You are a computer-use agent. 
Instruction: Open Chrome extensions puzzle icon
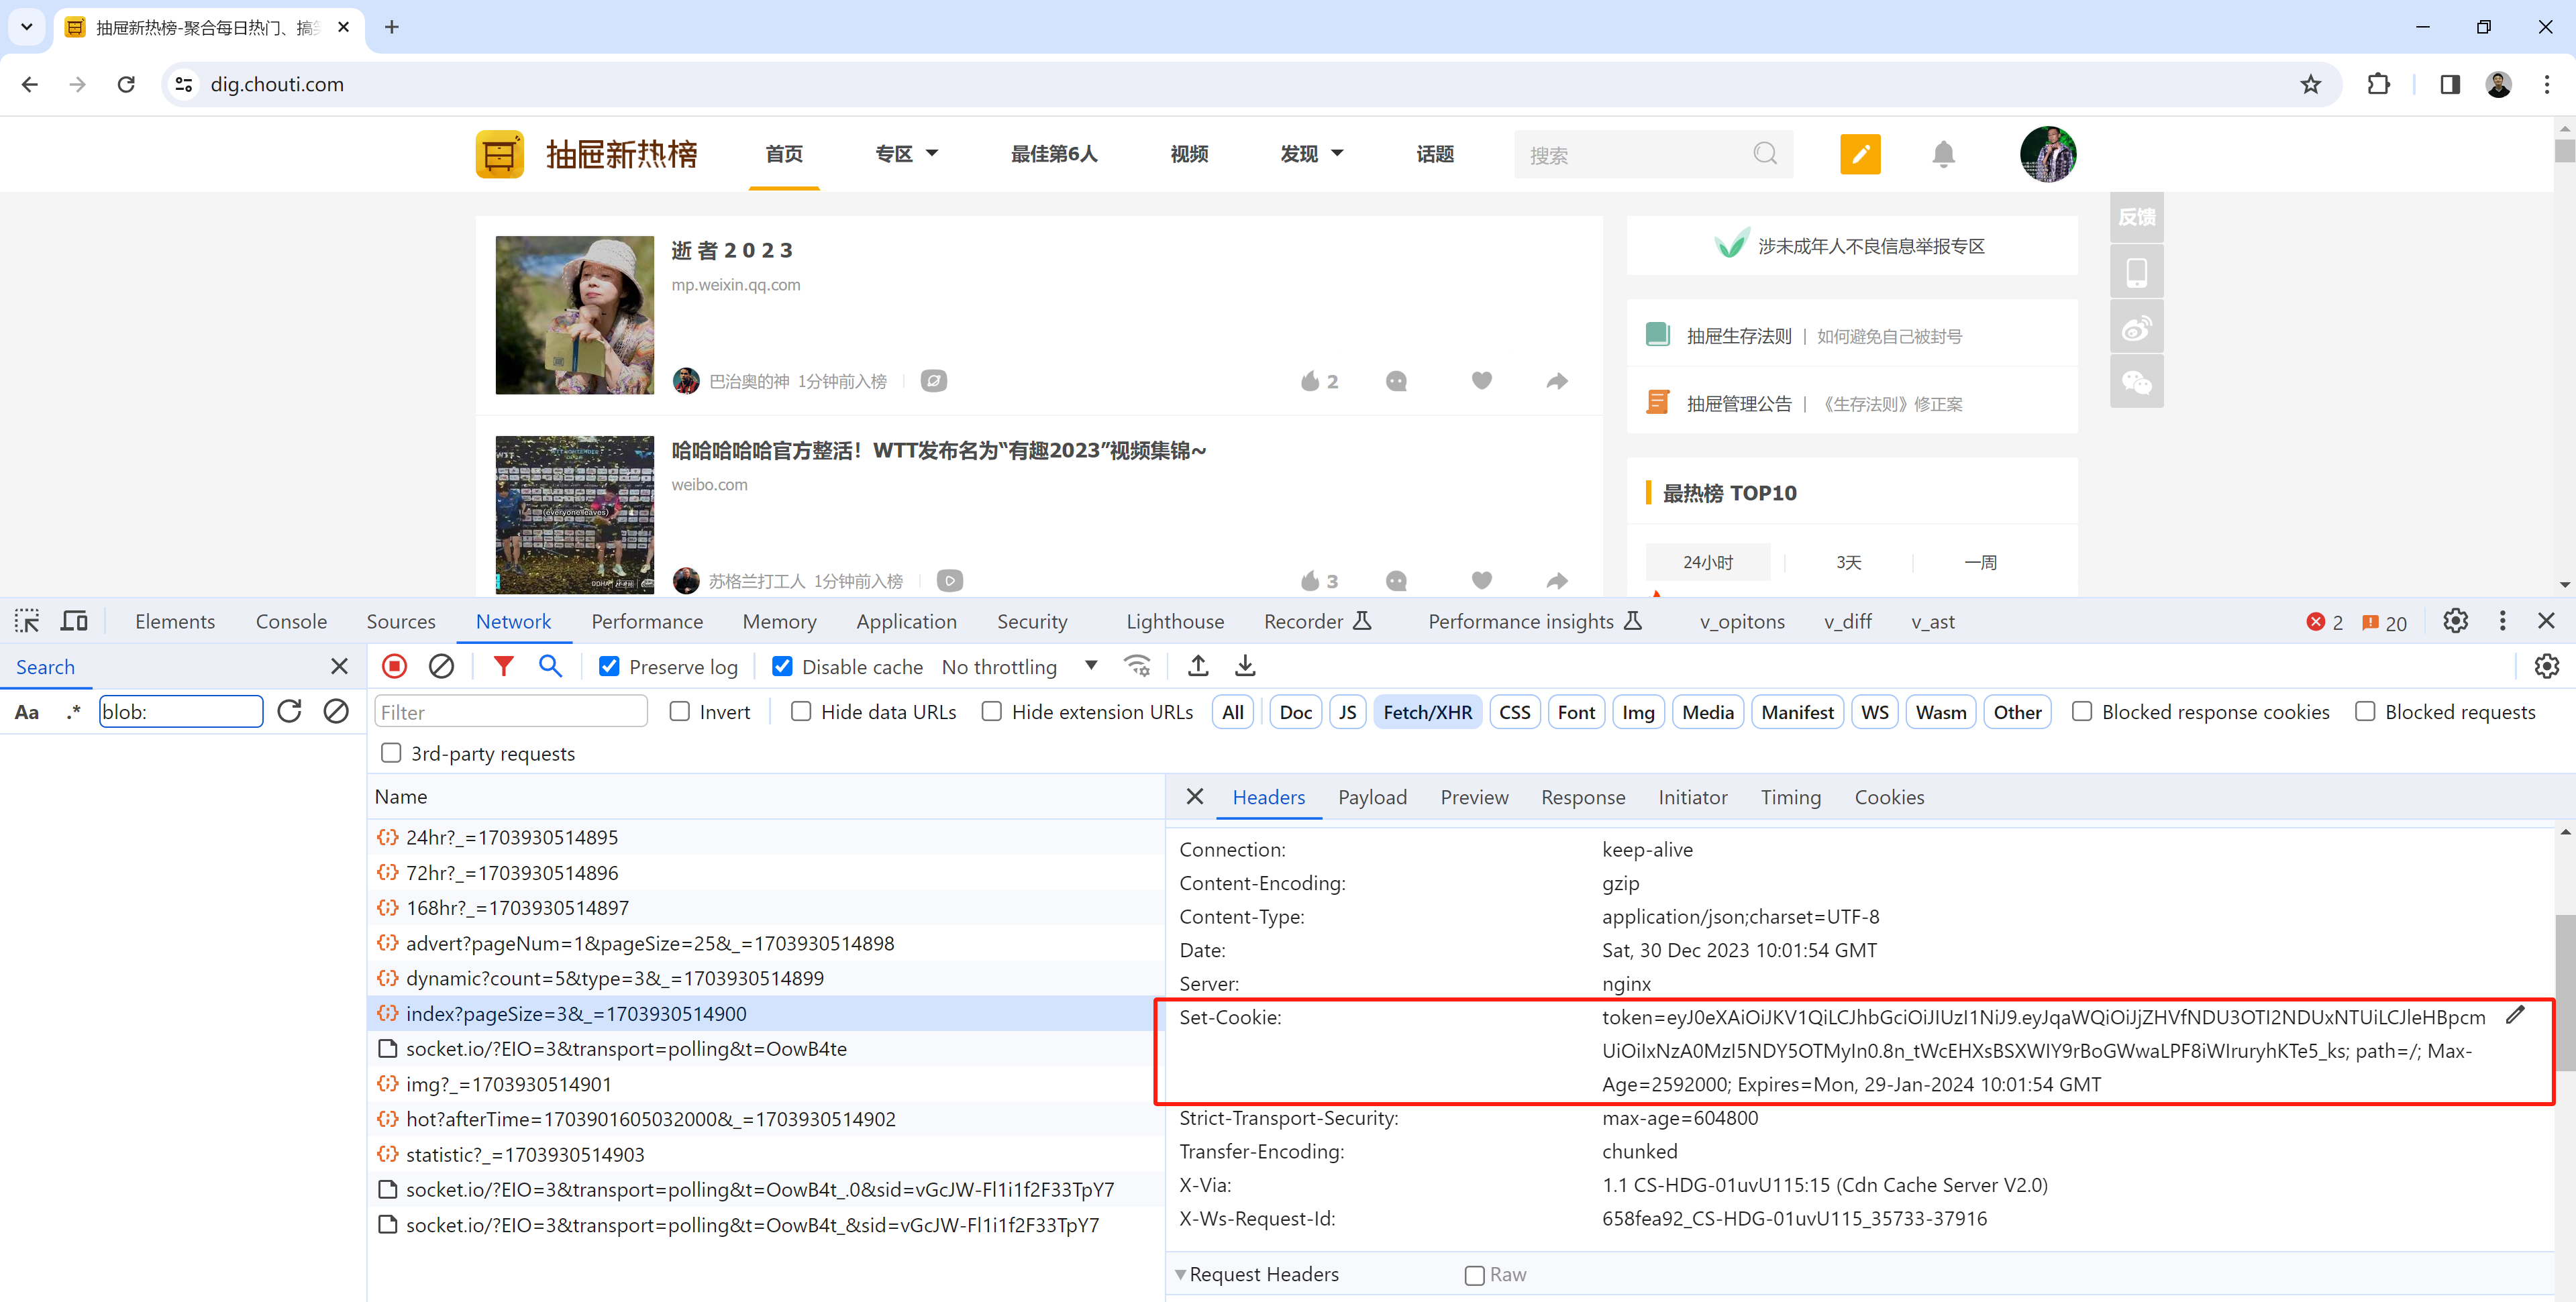point(2379,85)
